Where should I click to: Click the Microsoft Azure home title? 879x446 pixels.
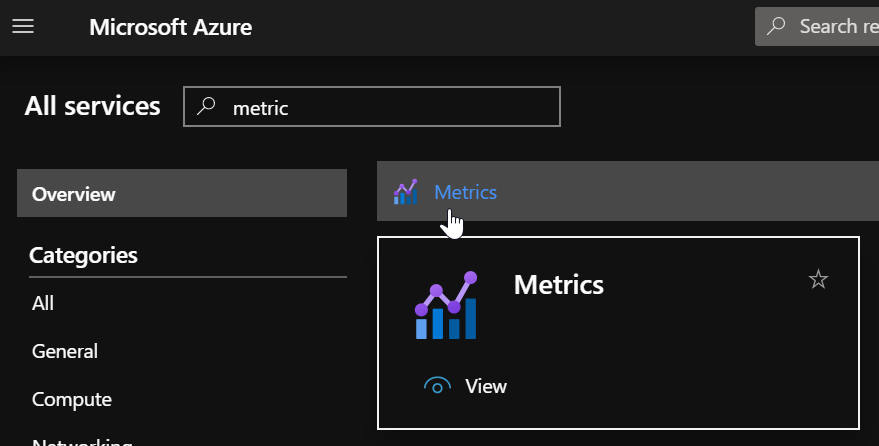coord(170,27)
